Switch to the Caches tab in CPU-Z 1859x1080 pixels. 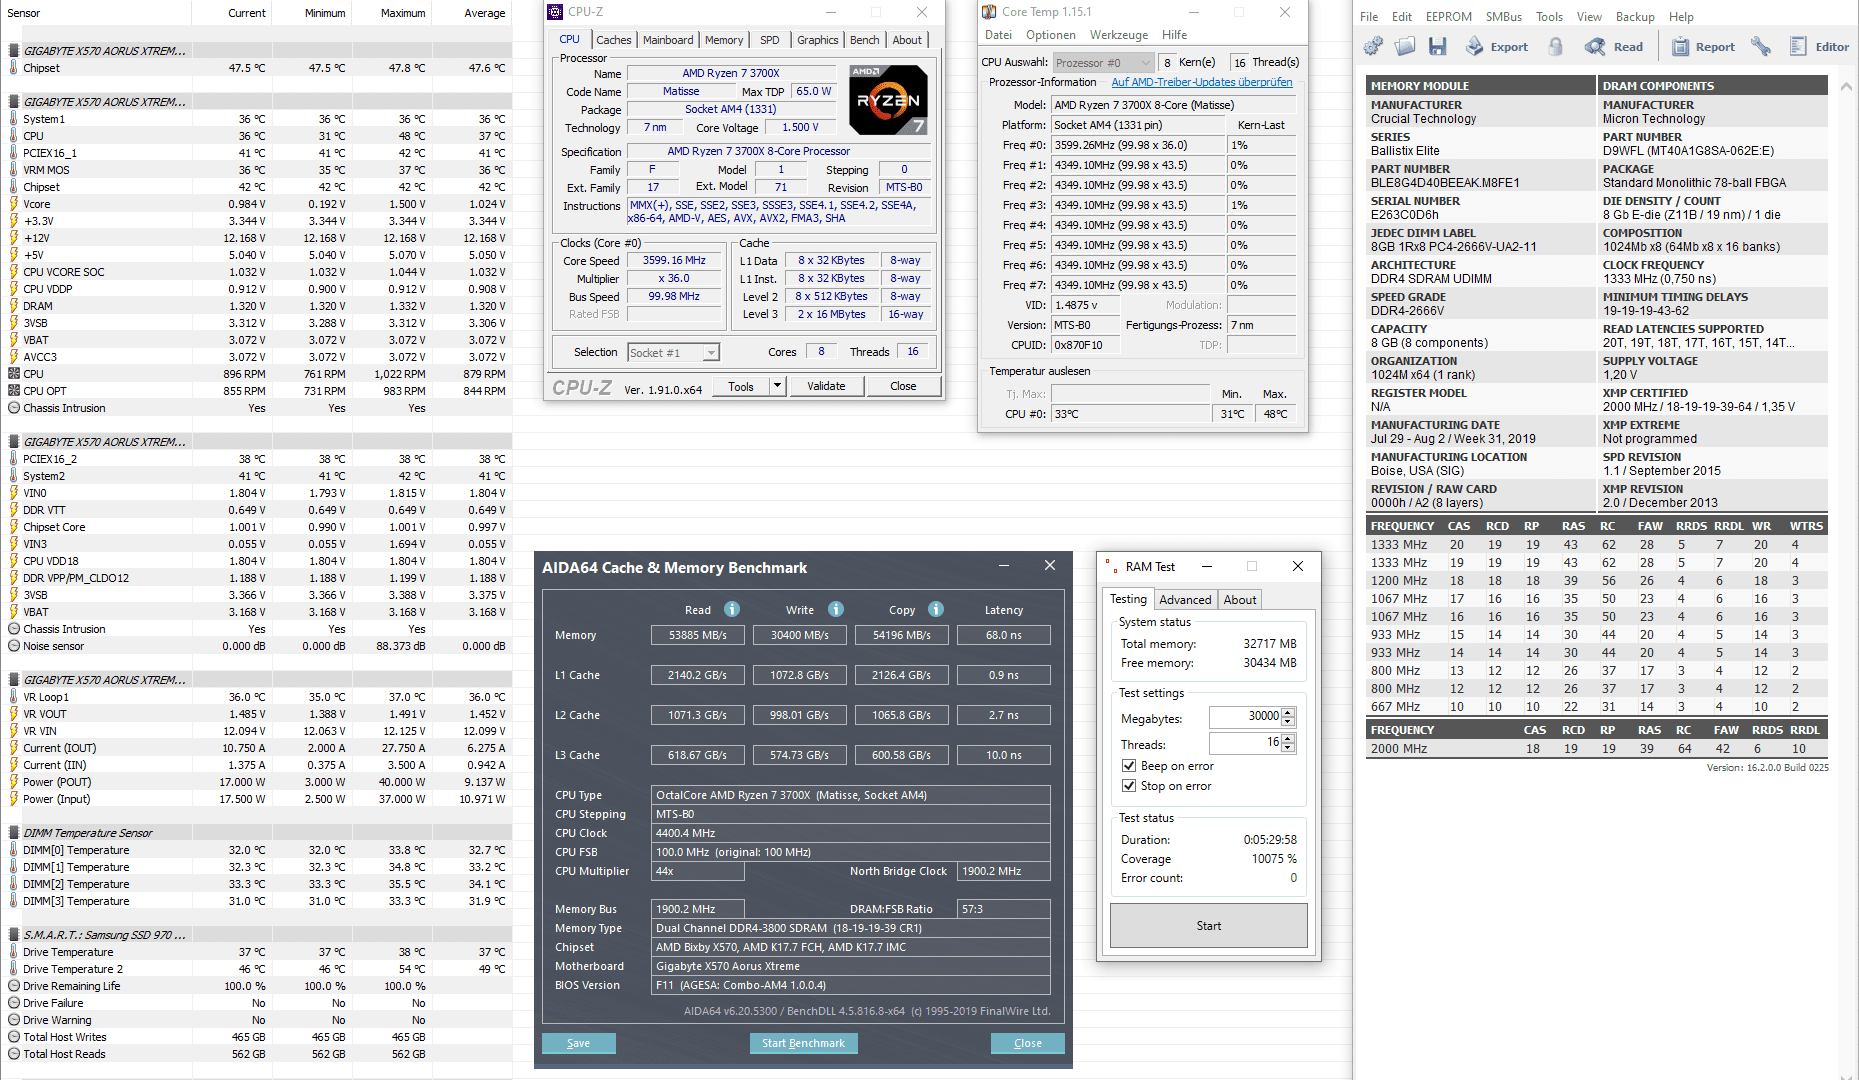(x=613, y=40)
